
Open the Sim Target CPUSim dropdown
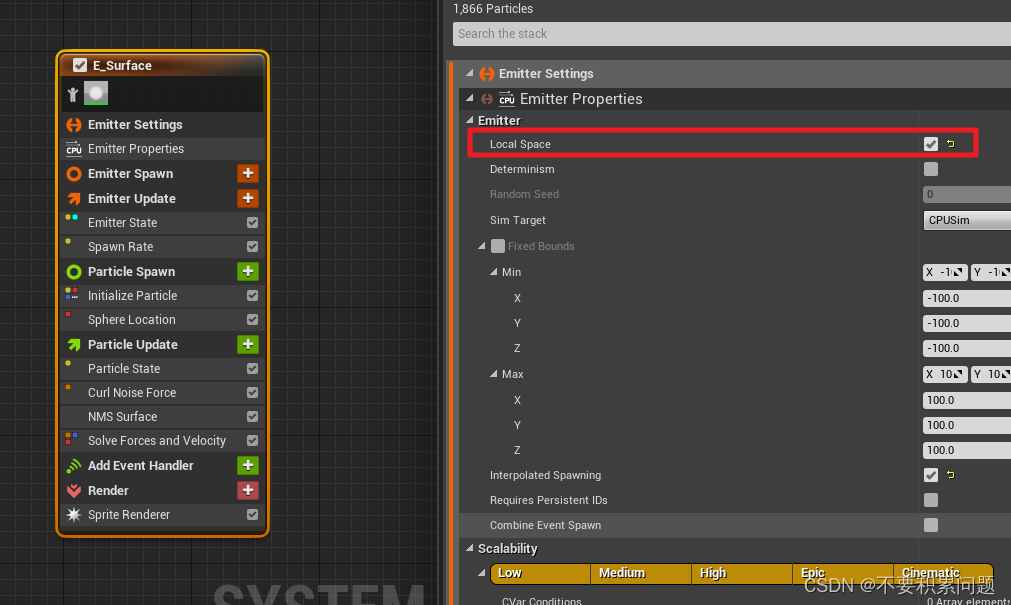967,220
